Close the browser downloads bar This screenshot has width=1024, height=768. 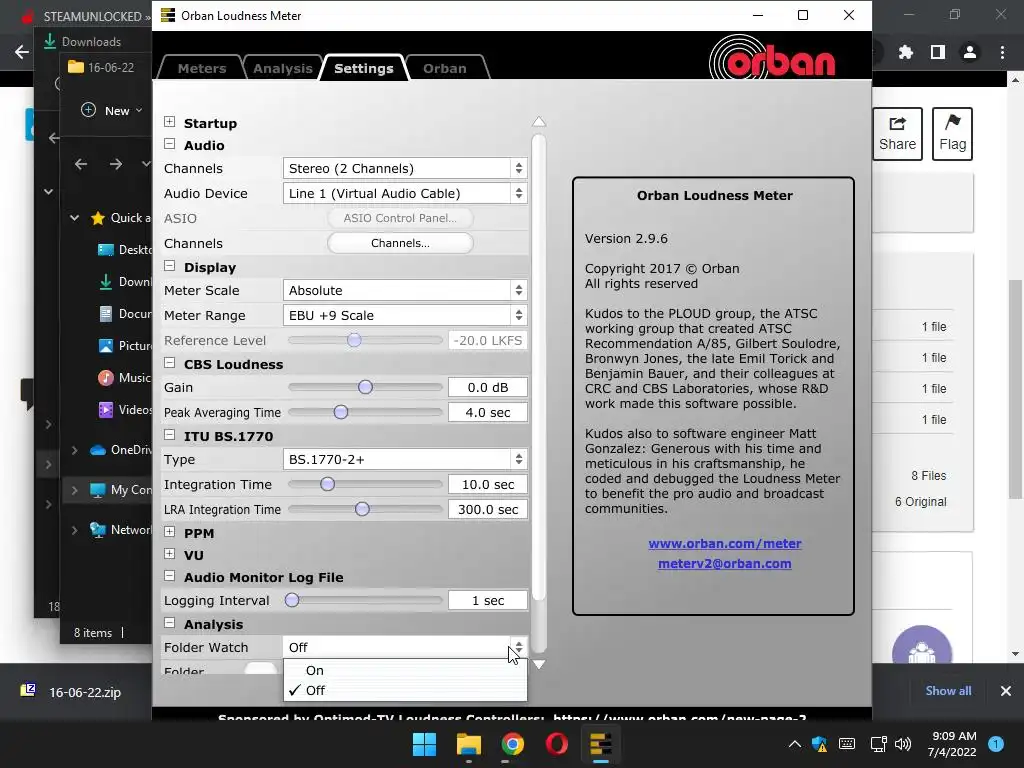(x=1006, y=691)
